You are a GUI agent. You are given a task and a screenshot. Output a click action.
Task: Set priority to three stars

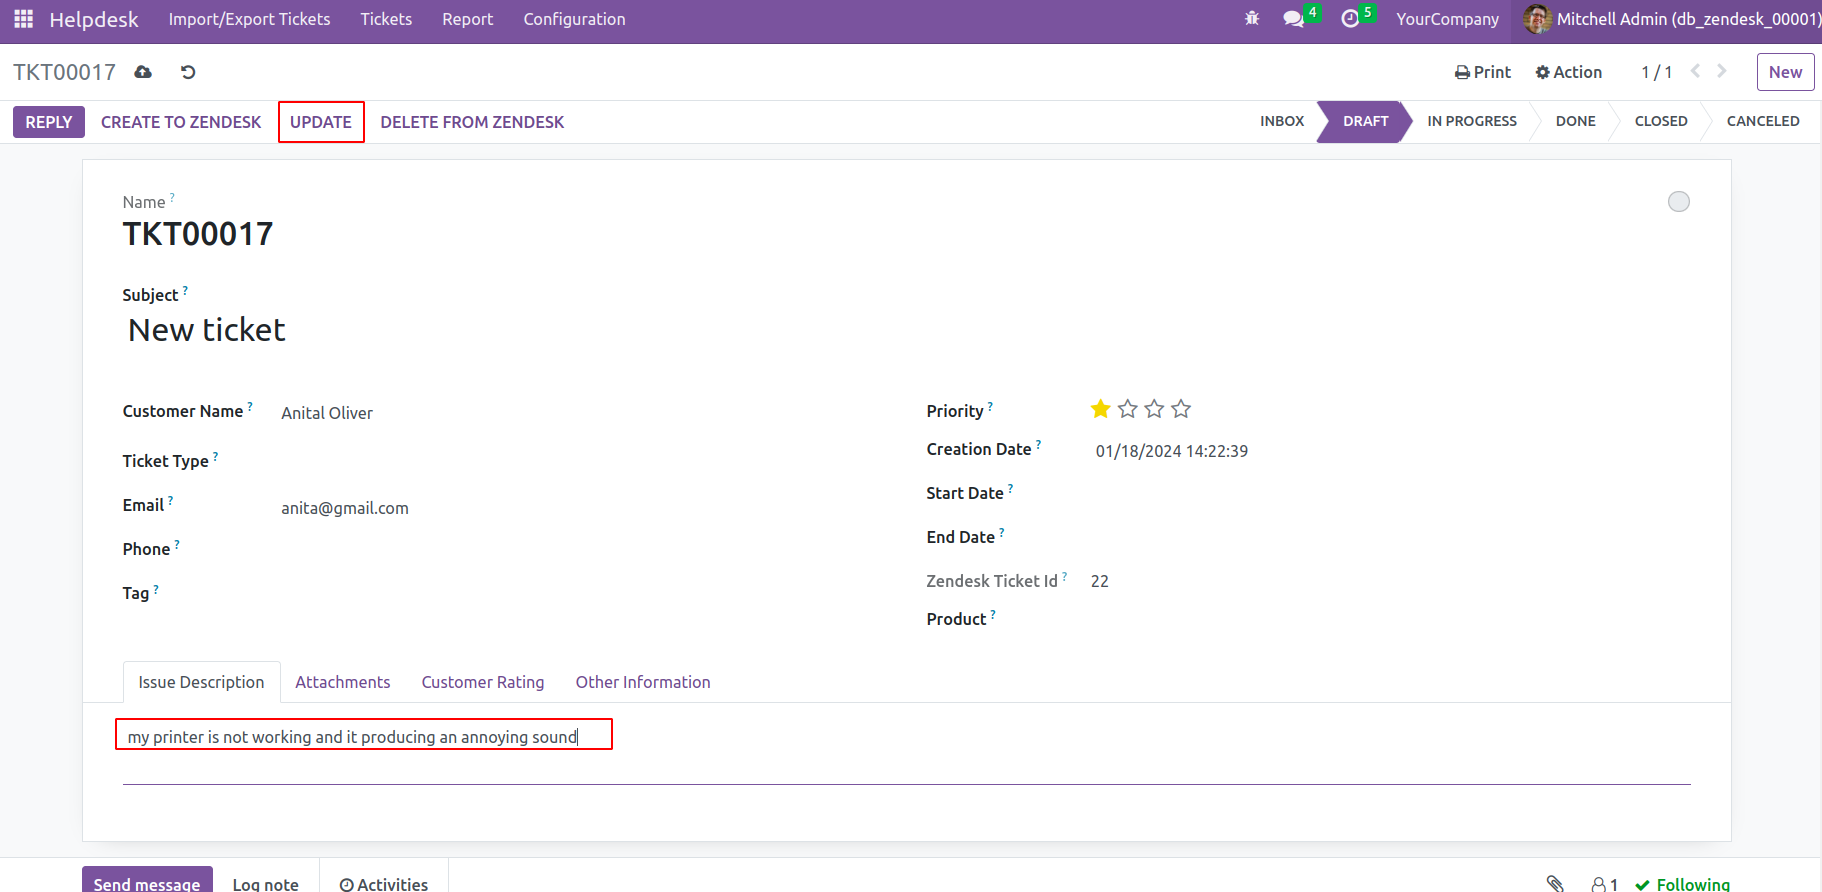pyautogui.click(x=1155, y=409)
